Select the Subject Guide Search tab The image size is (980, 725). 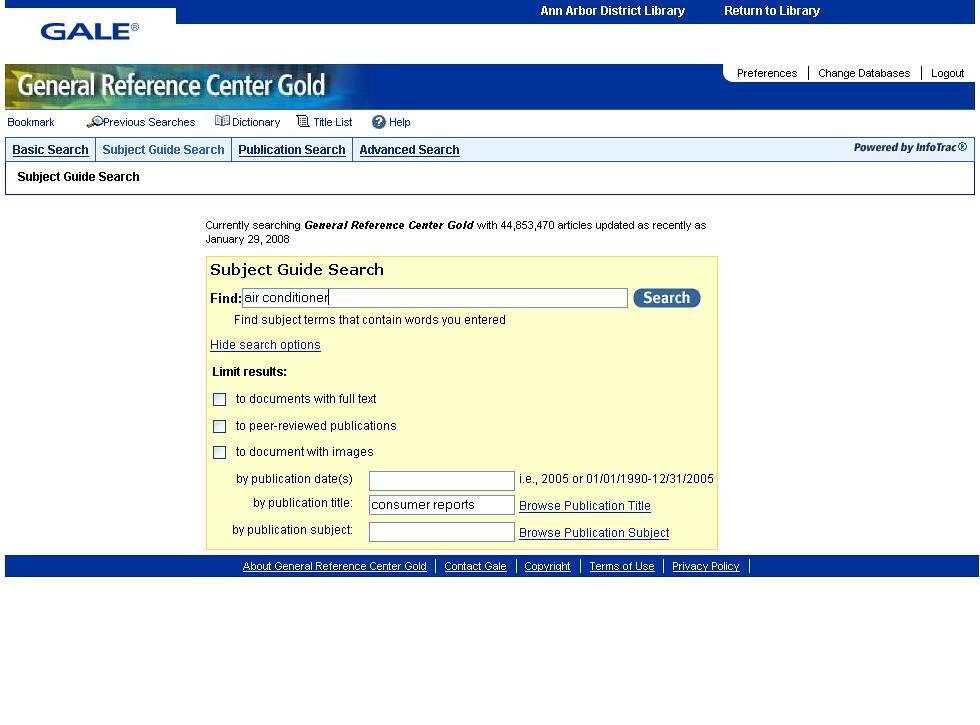point(163,150)
